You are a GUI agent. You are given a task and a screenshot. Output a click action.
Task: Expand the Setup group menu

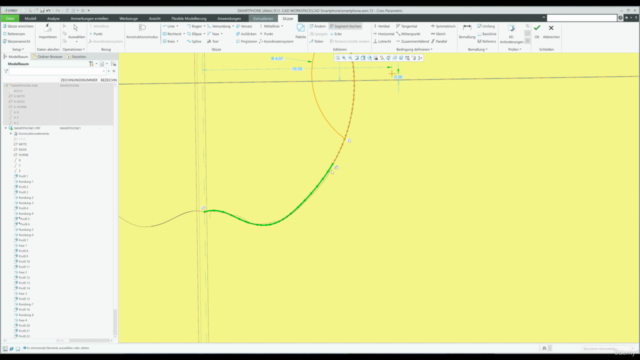tap(18, 49)
